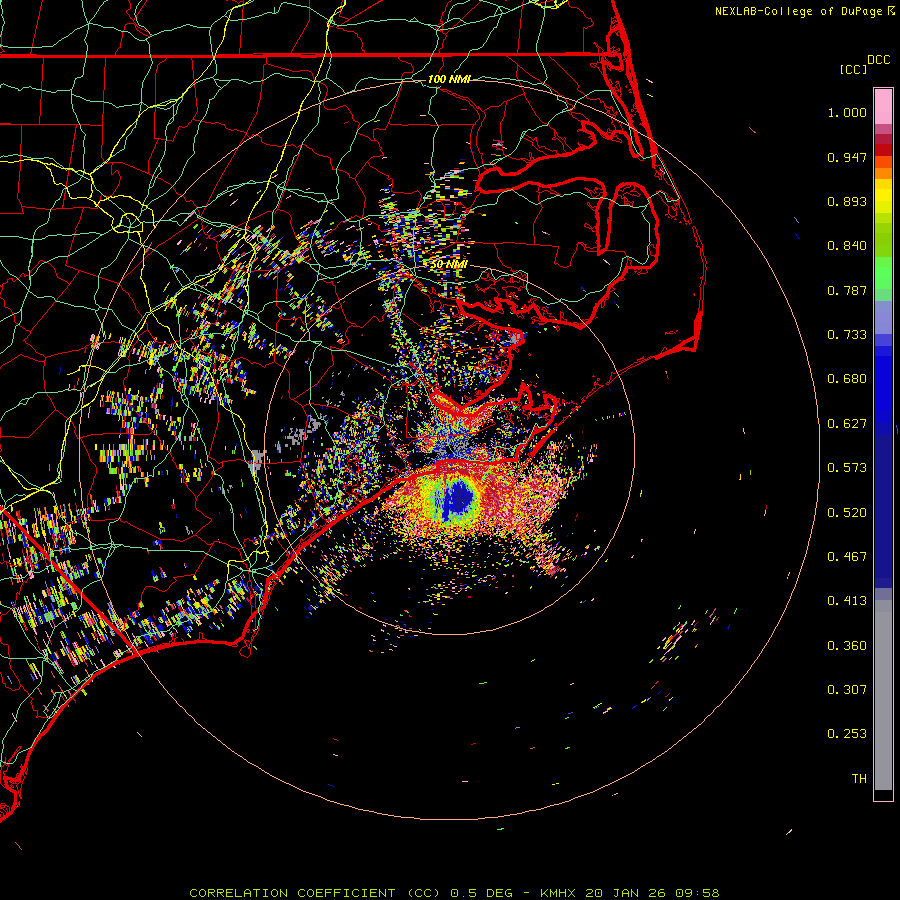The width and height of the screenshot is (900, 900).
Task: Click the 0.253 scale value
Action: click(x=847, y=734)
